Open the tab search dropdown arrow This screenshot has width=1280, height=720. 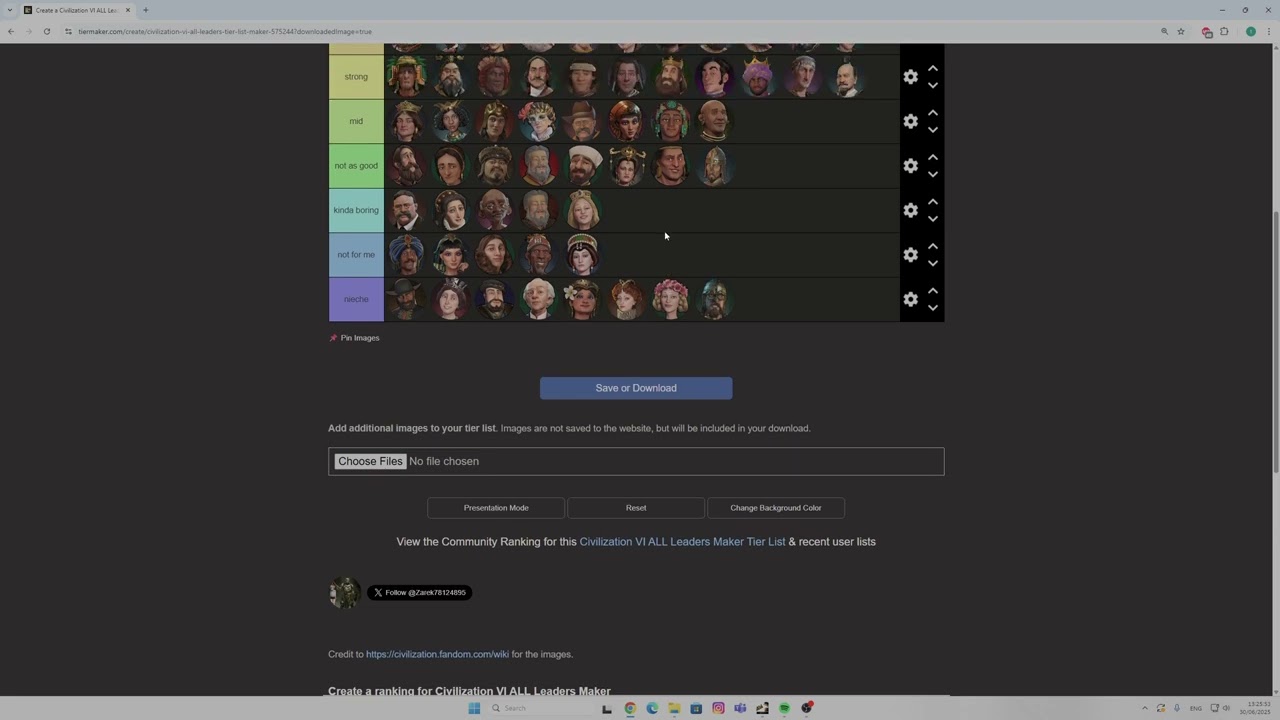coord(10,10)
